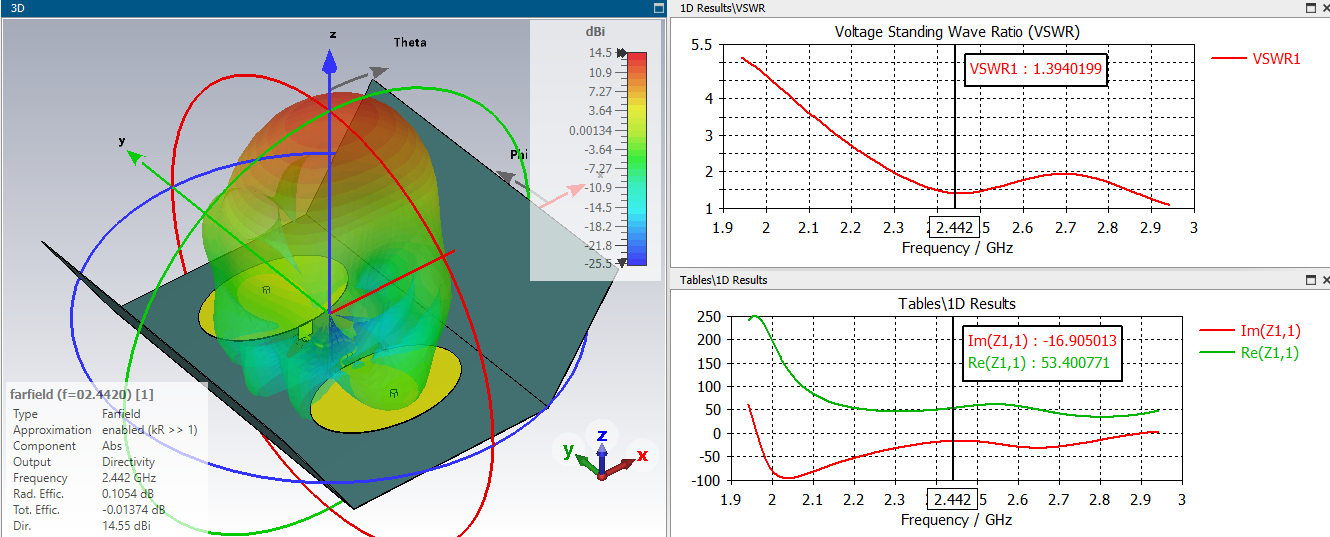This screenshot has height=537, width=1330.
Task: Maximize the 1D Results VSWR panel
Action: 1311,8
